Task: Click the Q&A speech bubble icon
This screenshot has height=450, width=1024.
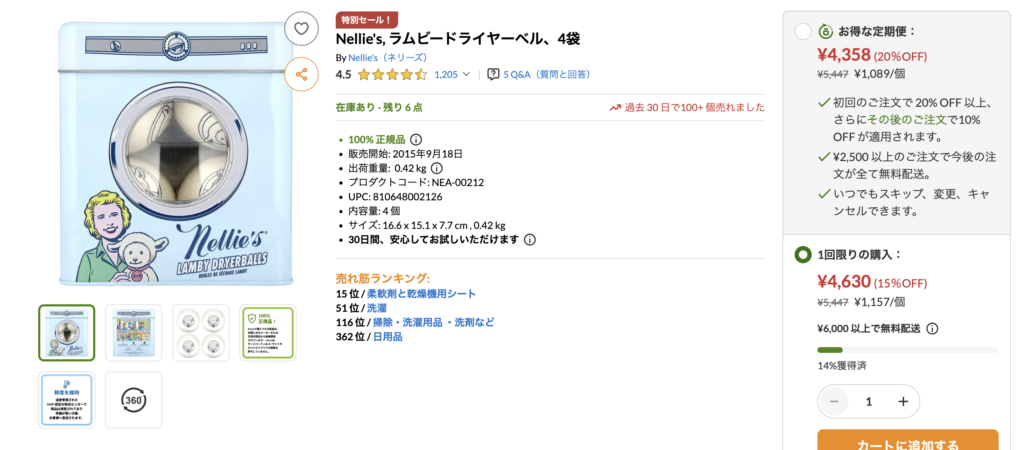Action: [x=493, y=74]
